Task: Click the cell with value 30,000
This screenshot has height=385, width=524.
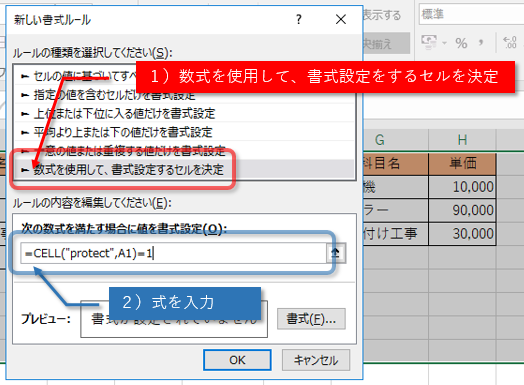Action: 462,233
